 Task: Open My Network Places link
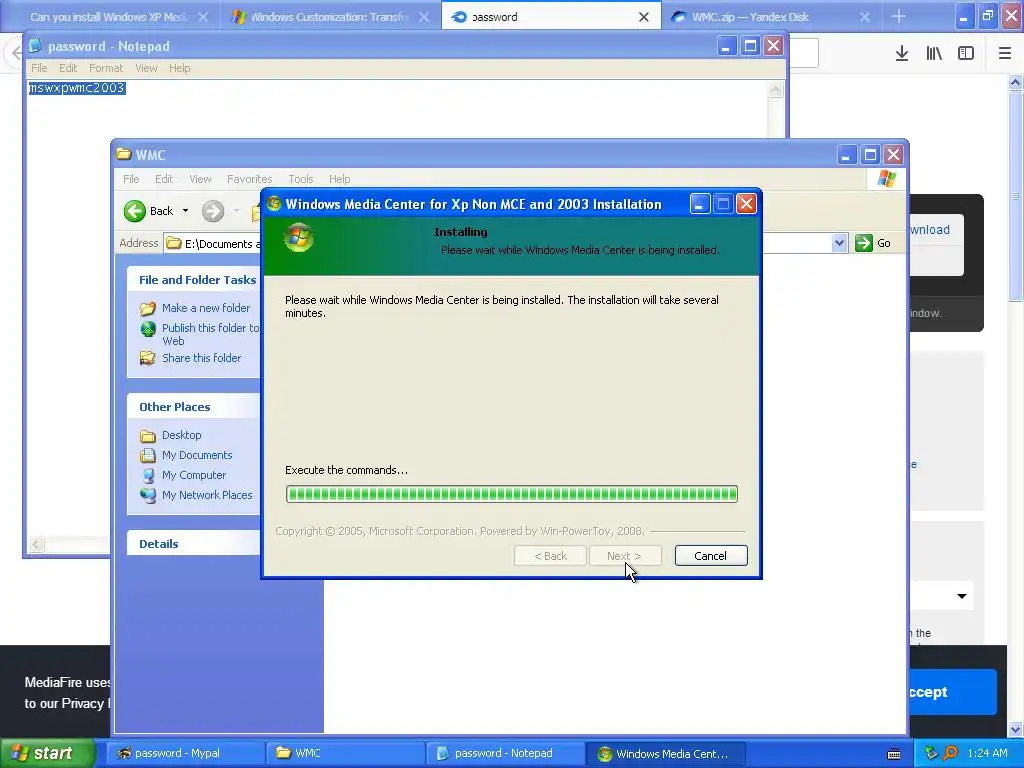(x=207, y=495)
